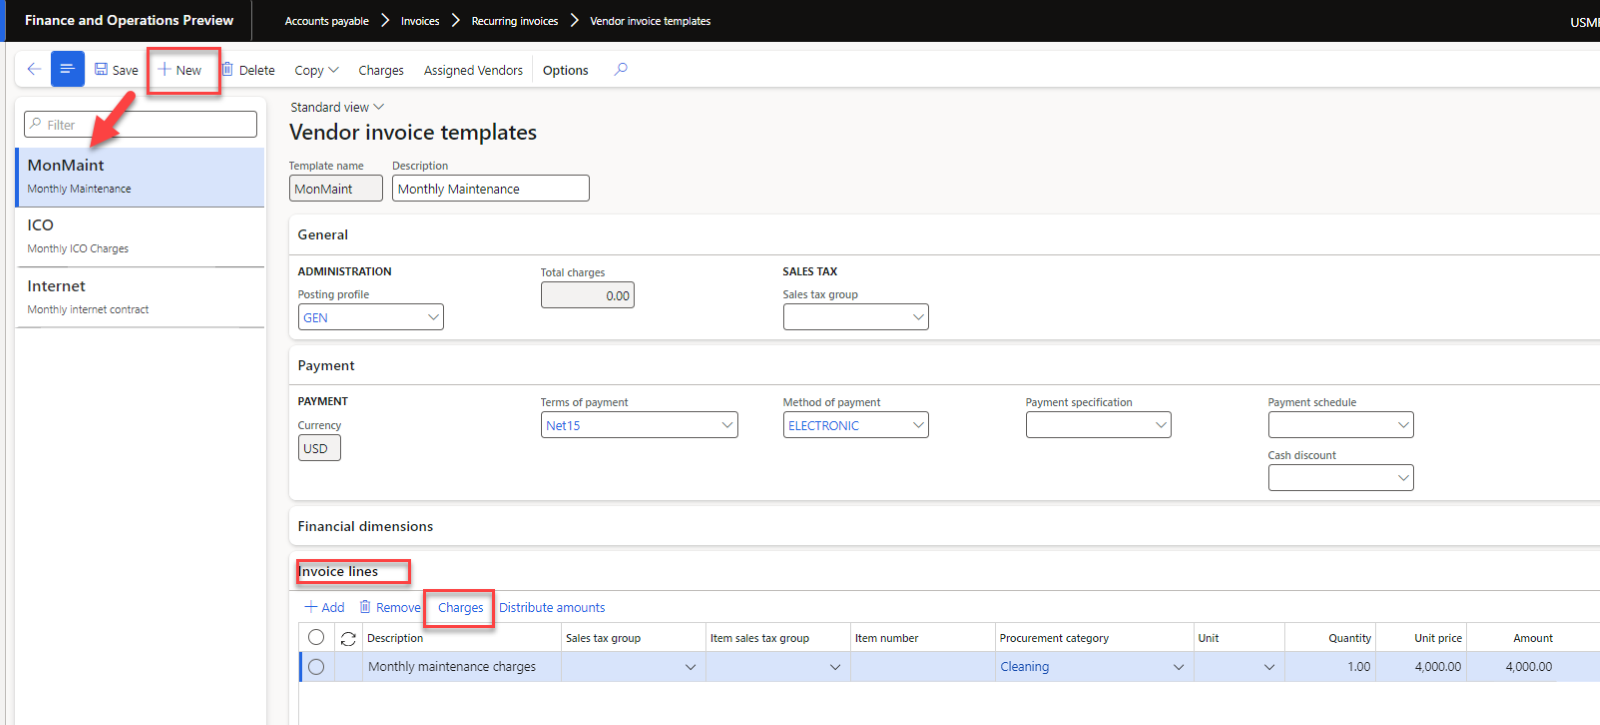Toggle the list pane icon

[x=67, y=69]
